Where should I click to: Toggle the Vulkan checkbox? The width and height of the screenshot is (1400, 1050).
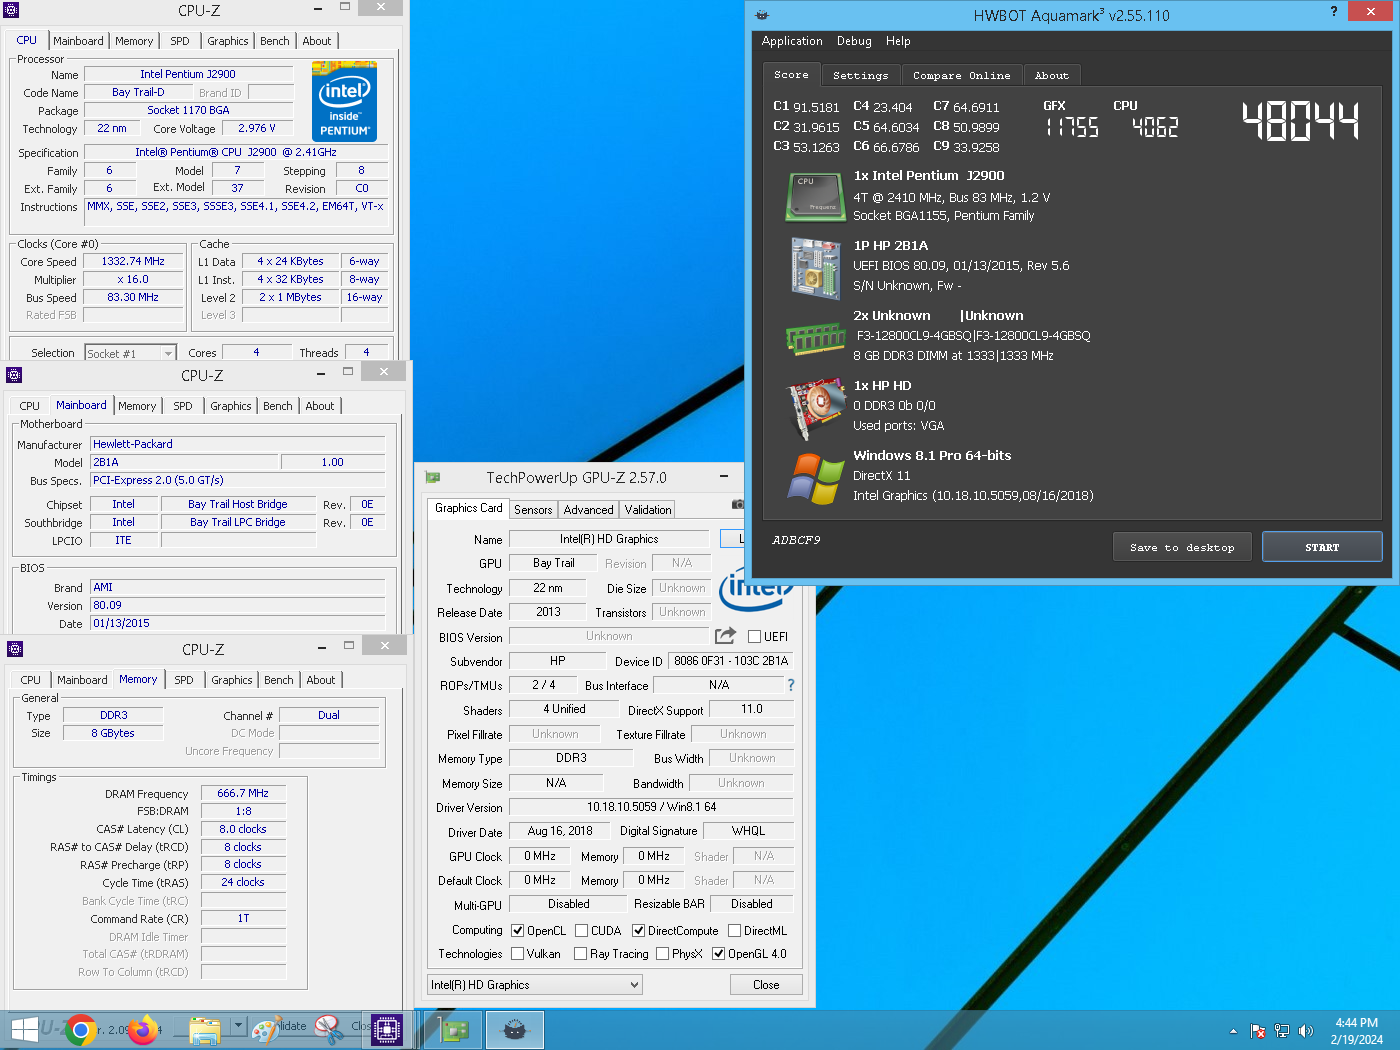518,954
